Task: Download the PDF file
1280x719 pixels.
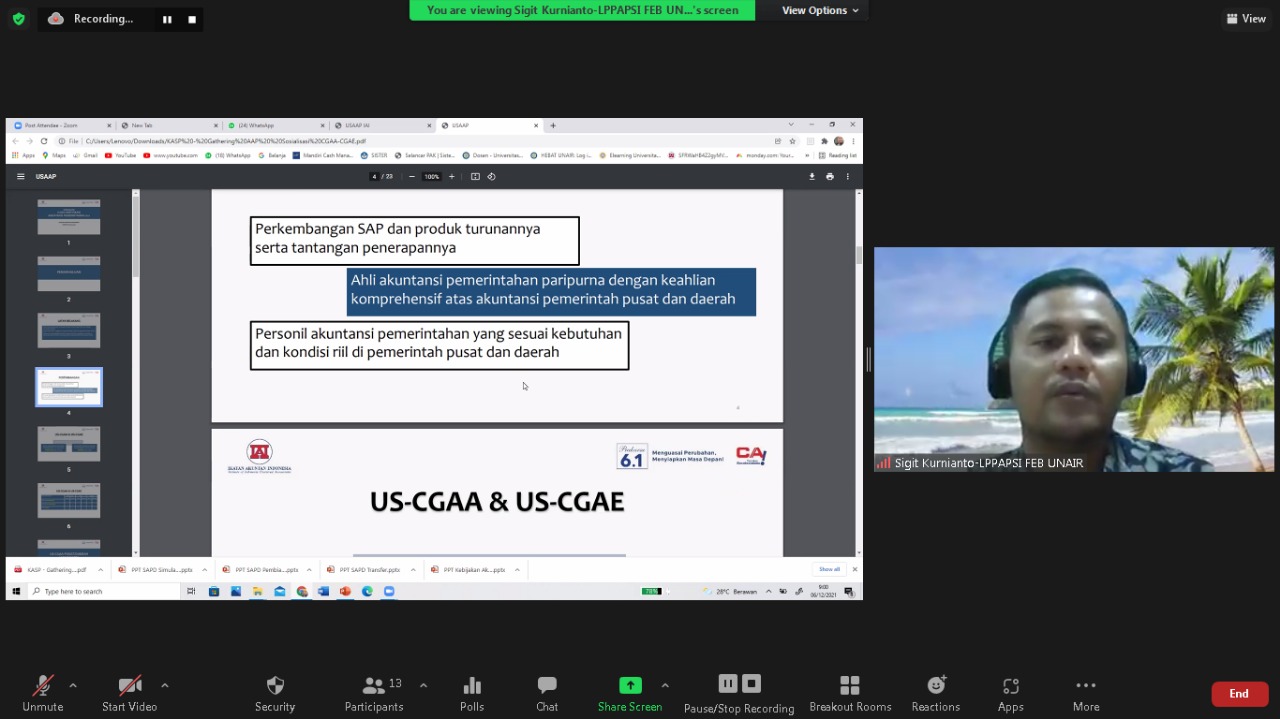Action: pyautogui.click(x=812, y=176)
